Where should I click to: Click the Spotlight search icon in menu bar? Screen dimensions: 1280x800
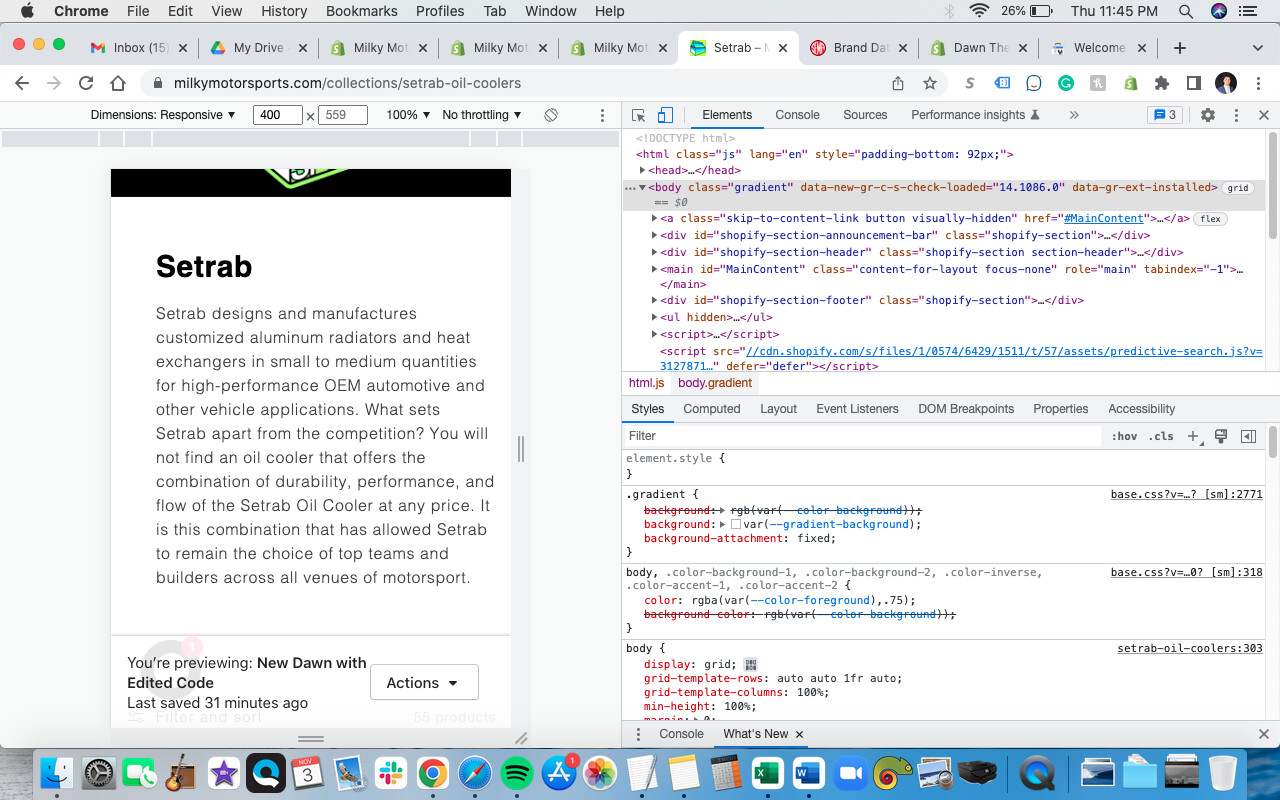[x=1186, y=11]
